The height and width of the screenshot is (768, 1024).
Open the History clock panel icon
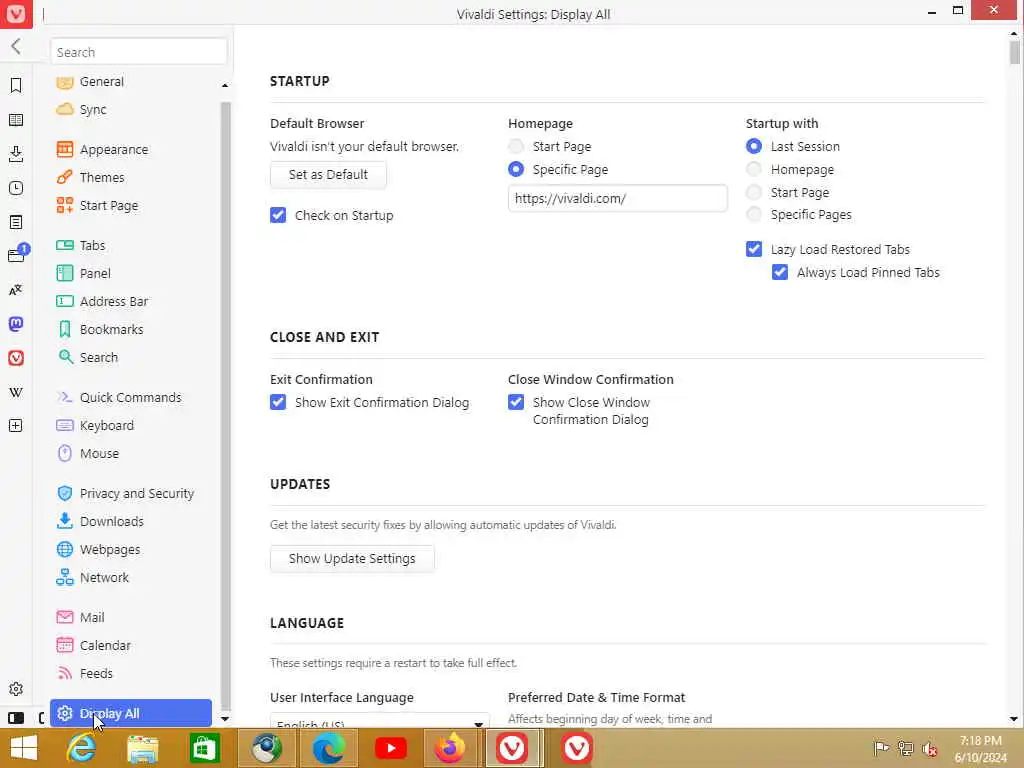16,188
